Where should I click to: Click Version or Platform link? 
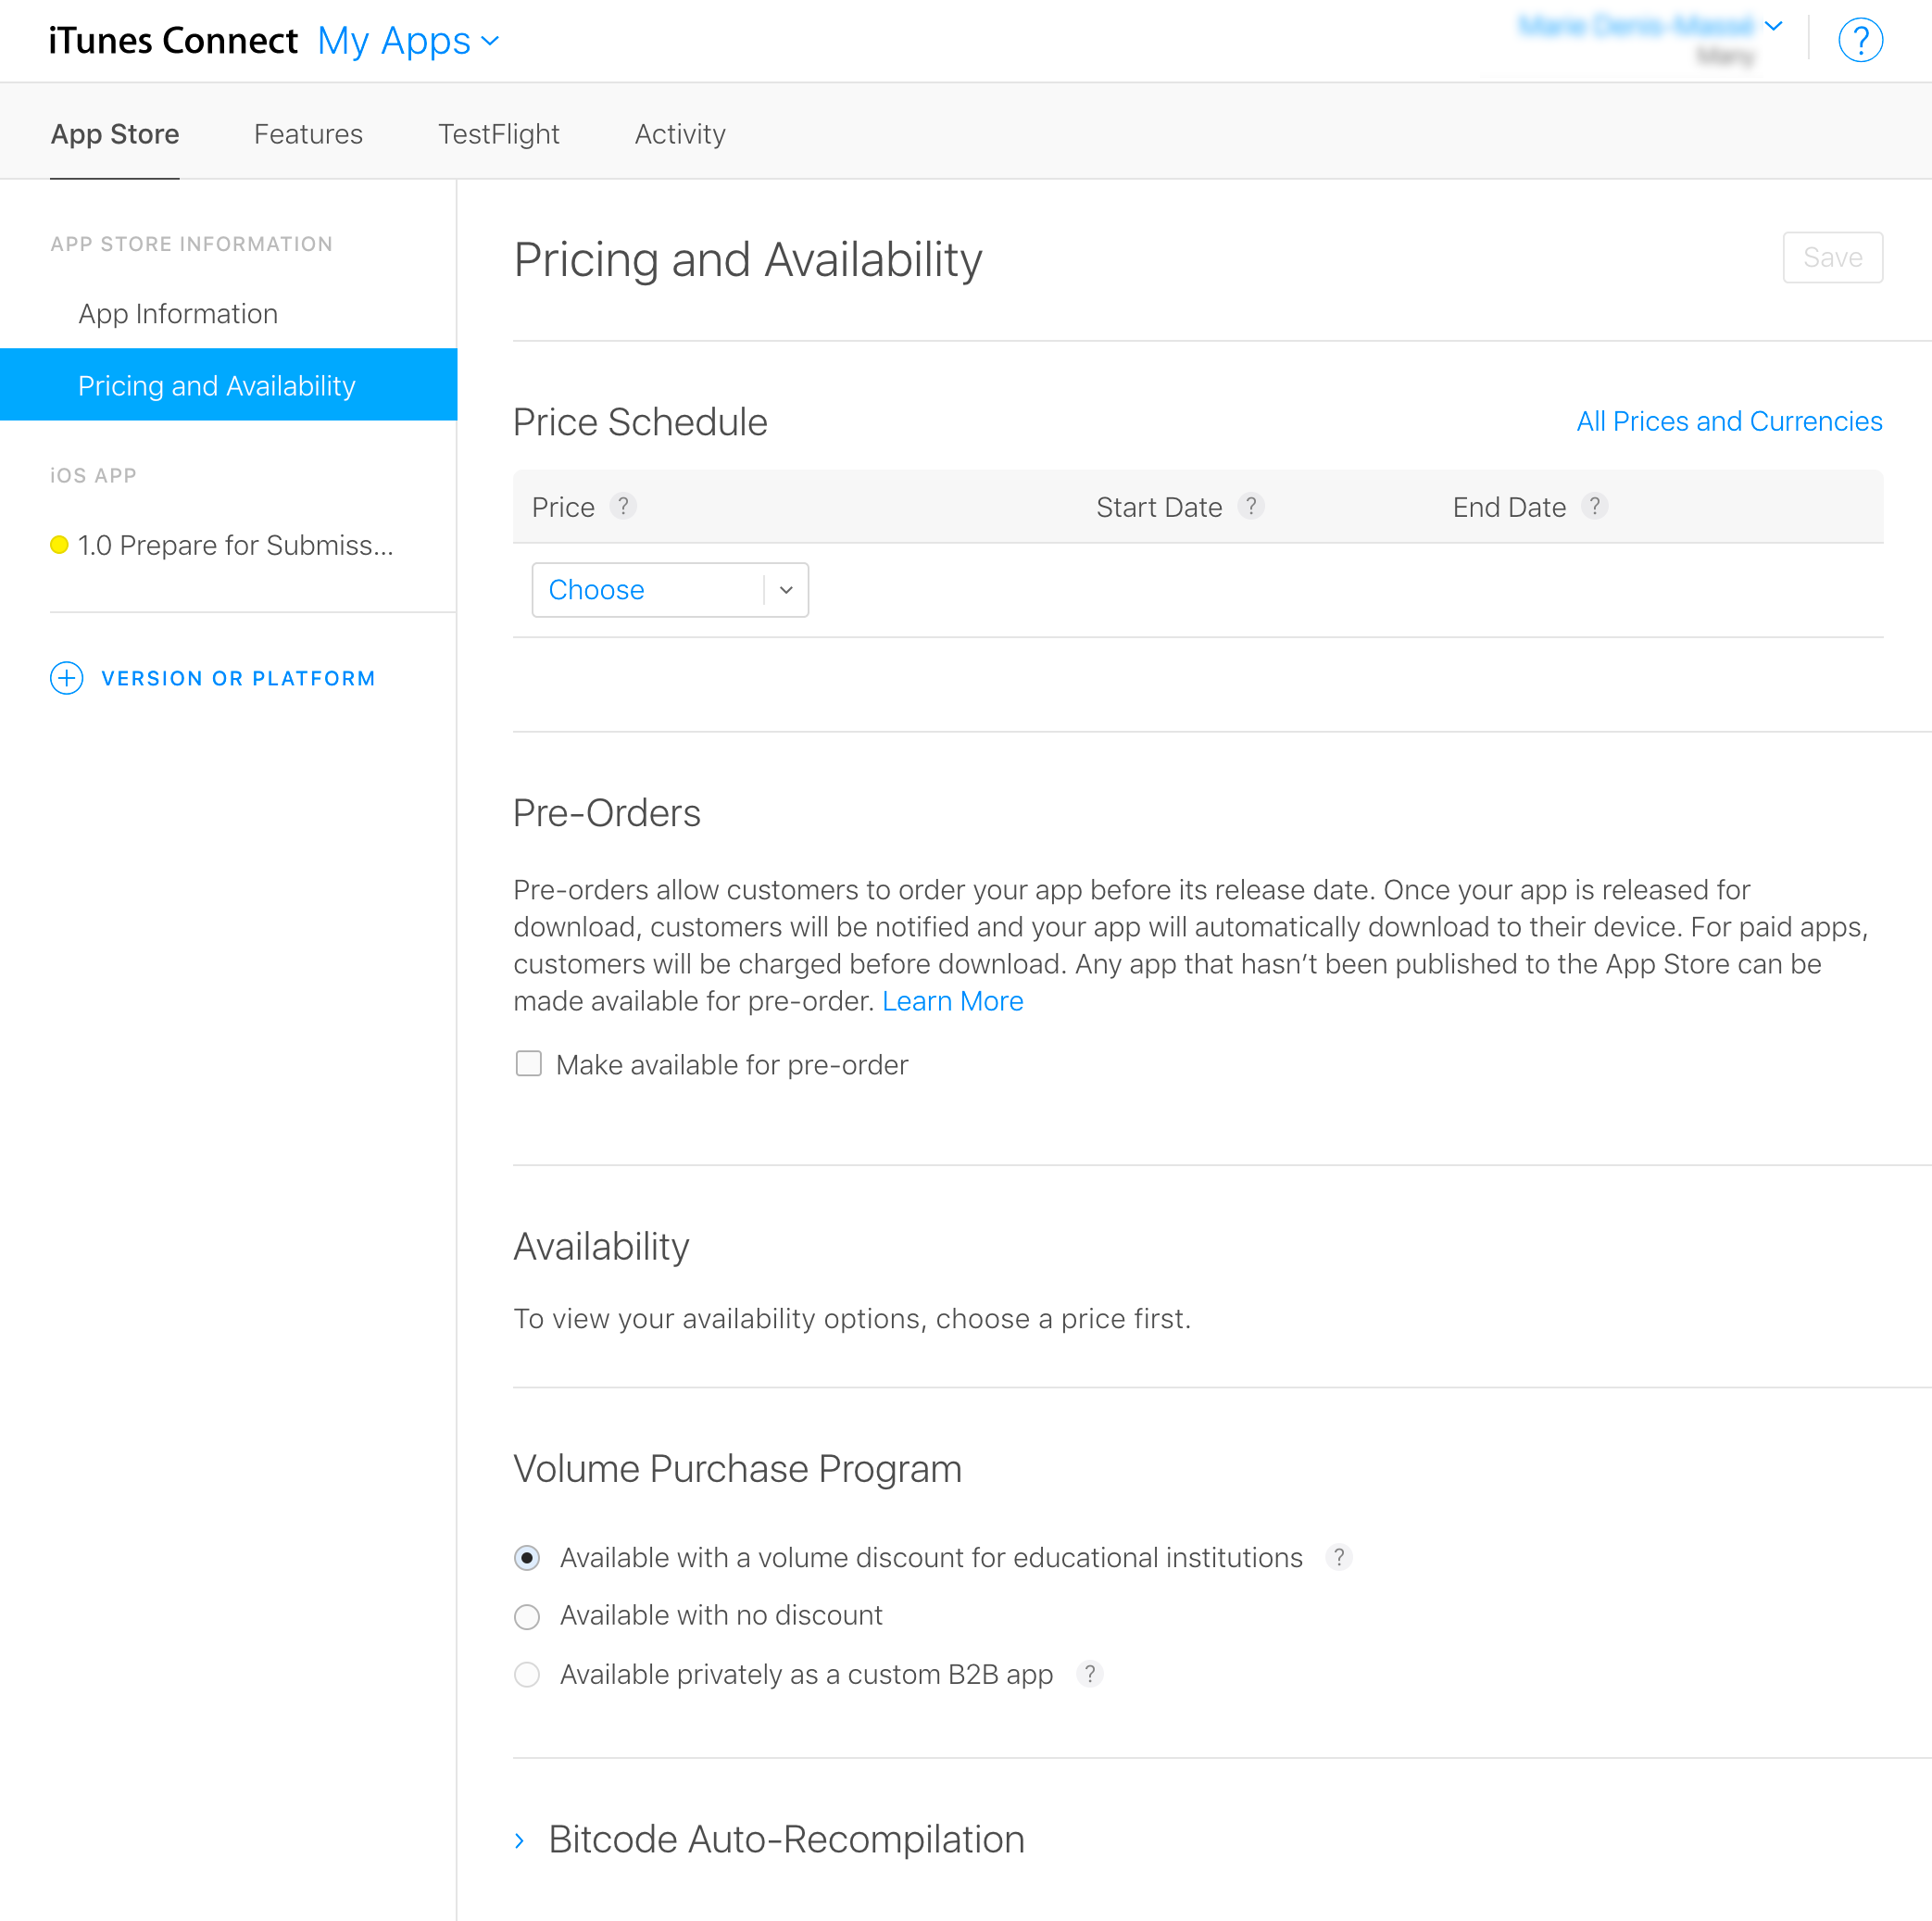point(238,678)
